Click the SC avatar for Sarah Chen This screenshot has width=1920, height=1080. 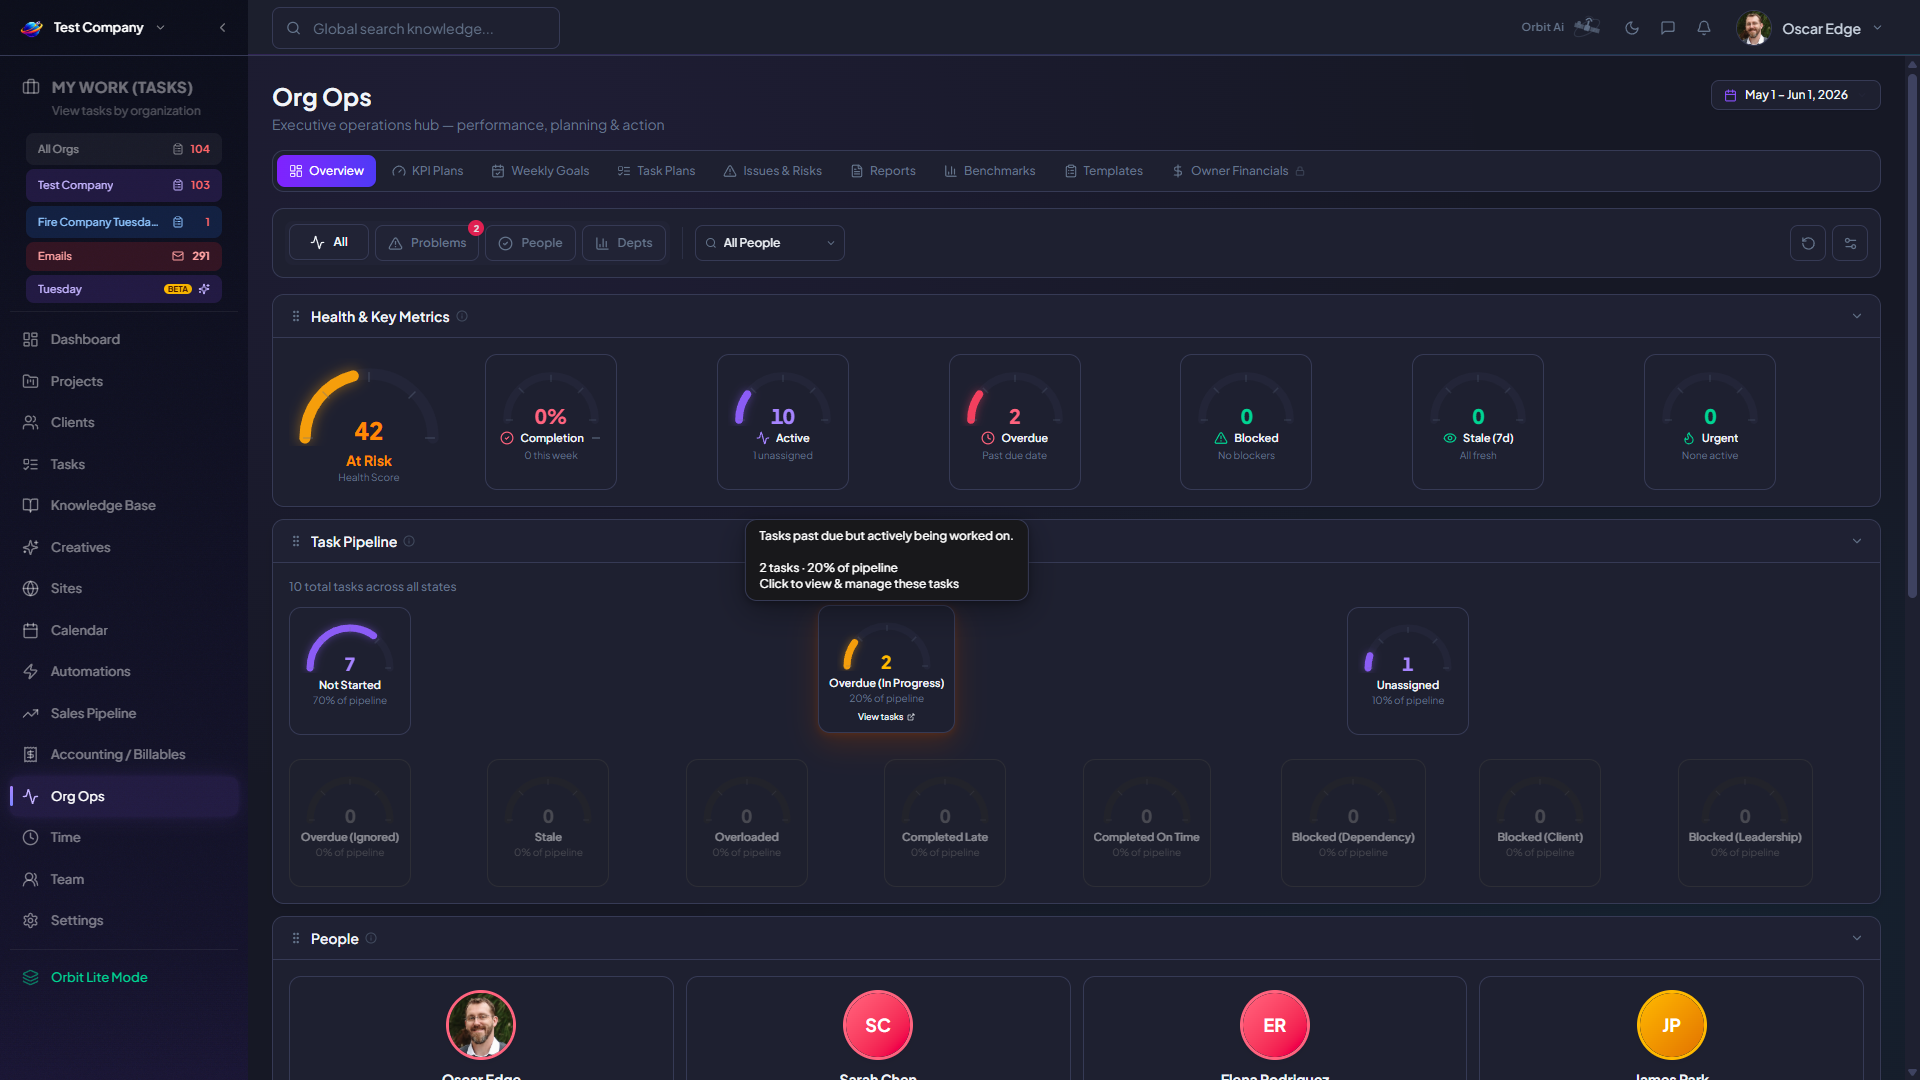[878, 1025]
